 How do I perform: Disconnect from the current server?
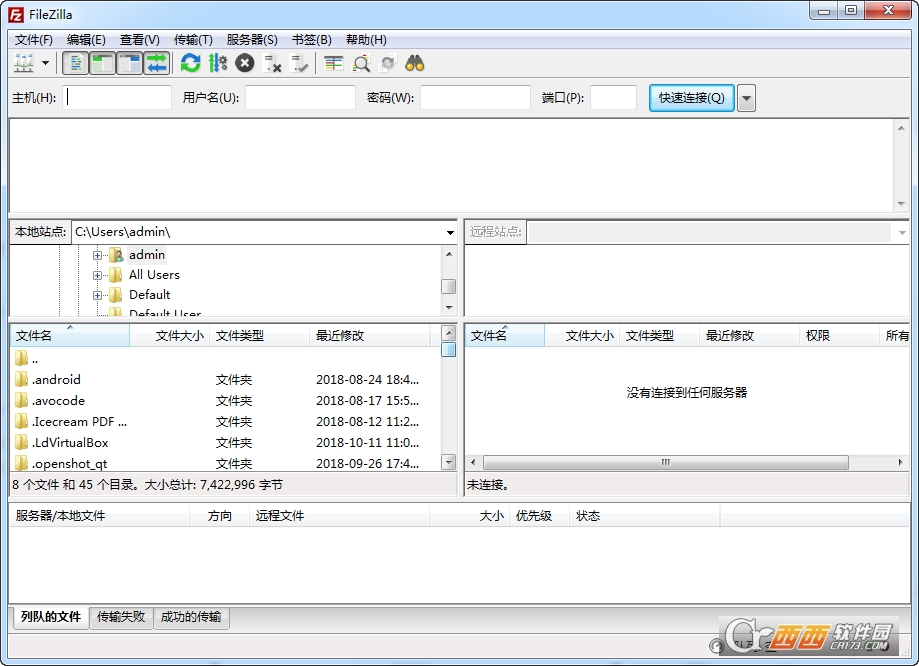click(x=270, y=63)
